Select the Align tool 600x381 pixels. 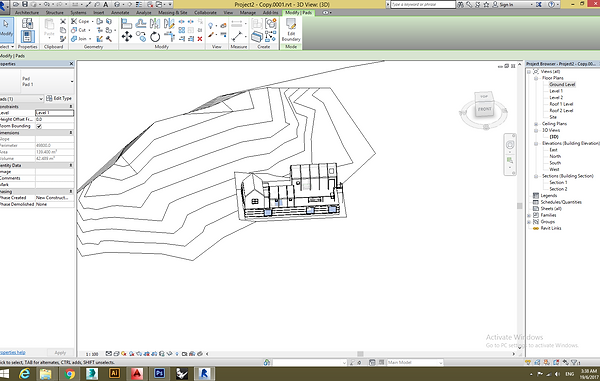click(126, 24)
